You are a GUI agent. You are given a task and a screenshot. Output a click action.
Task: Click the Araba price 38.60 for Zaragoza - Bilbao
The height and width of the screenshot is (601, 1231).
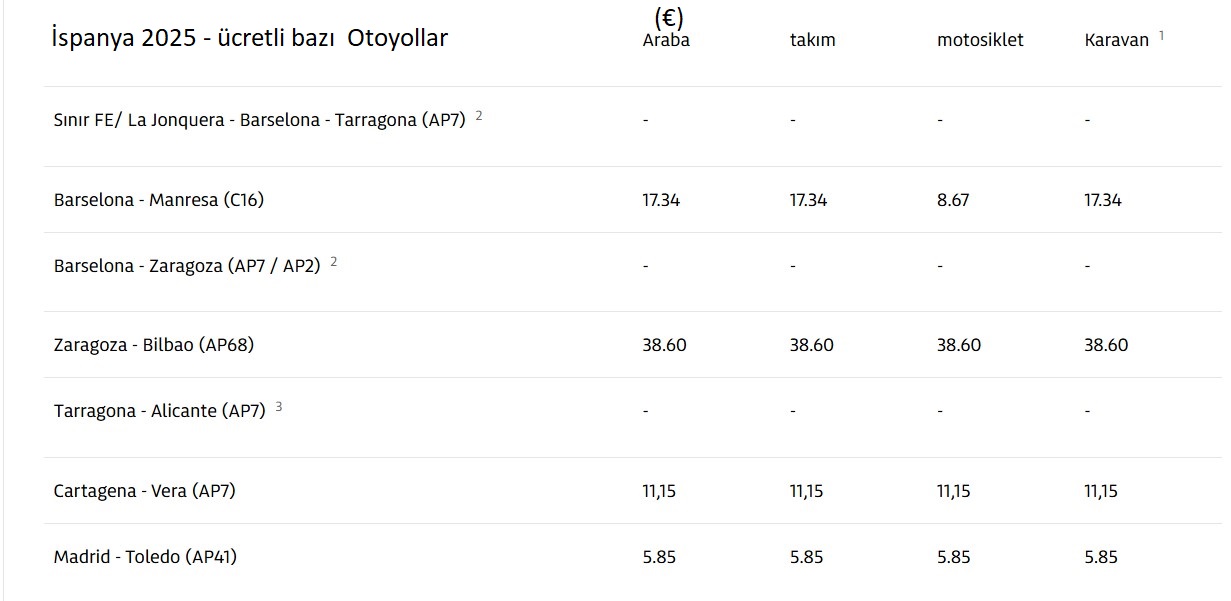tap(664, 345)
